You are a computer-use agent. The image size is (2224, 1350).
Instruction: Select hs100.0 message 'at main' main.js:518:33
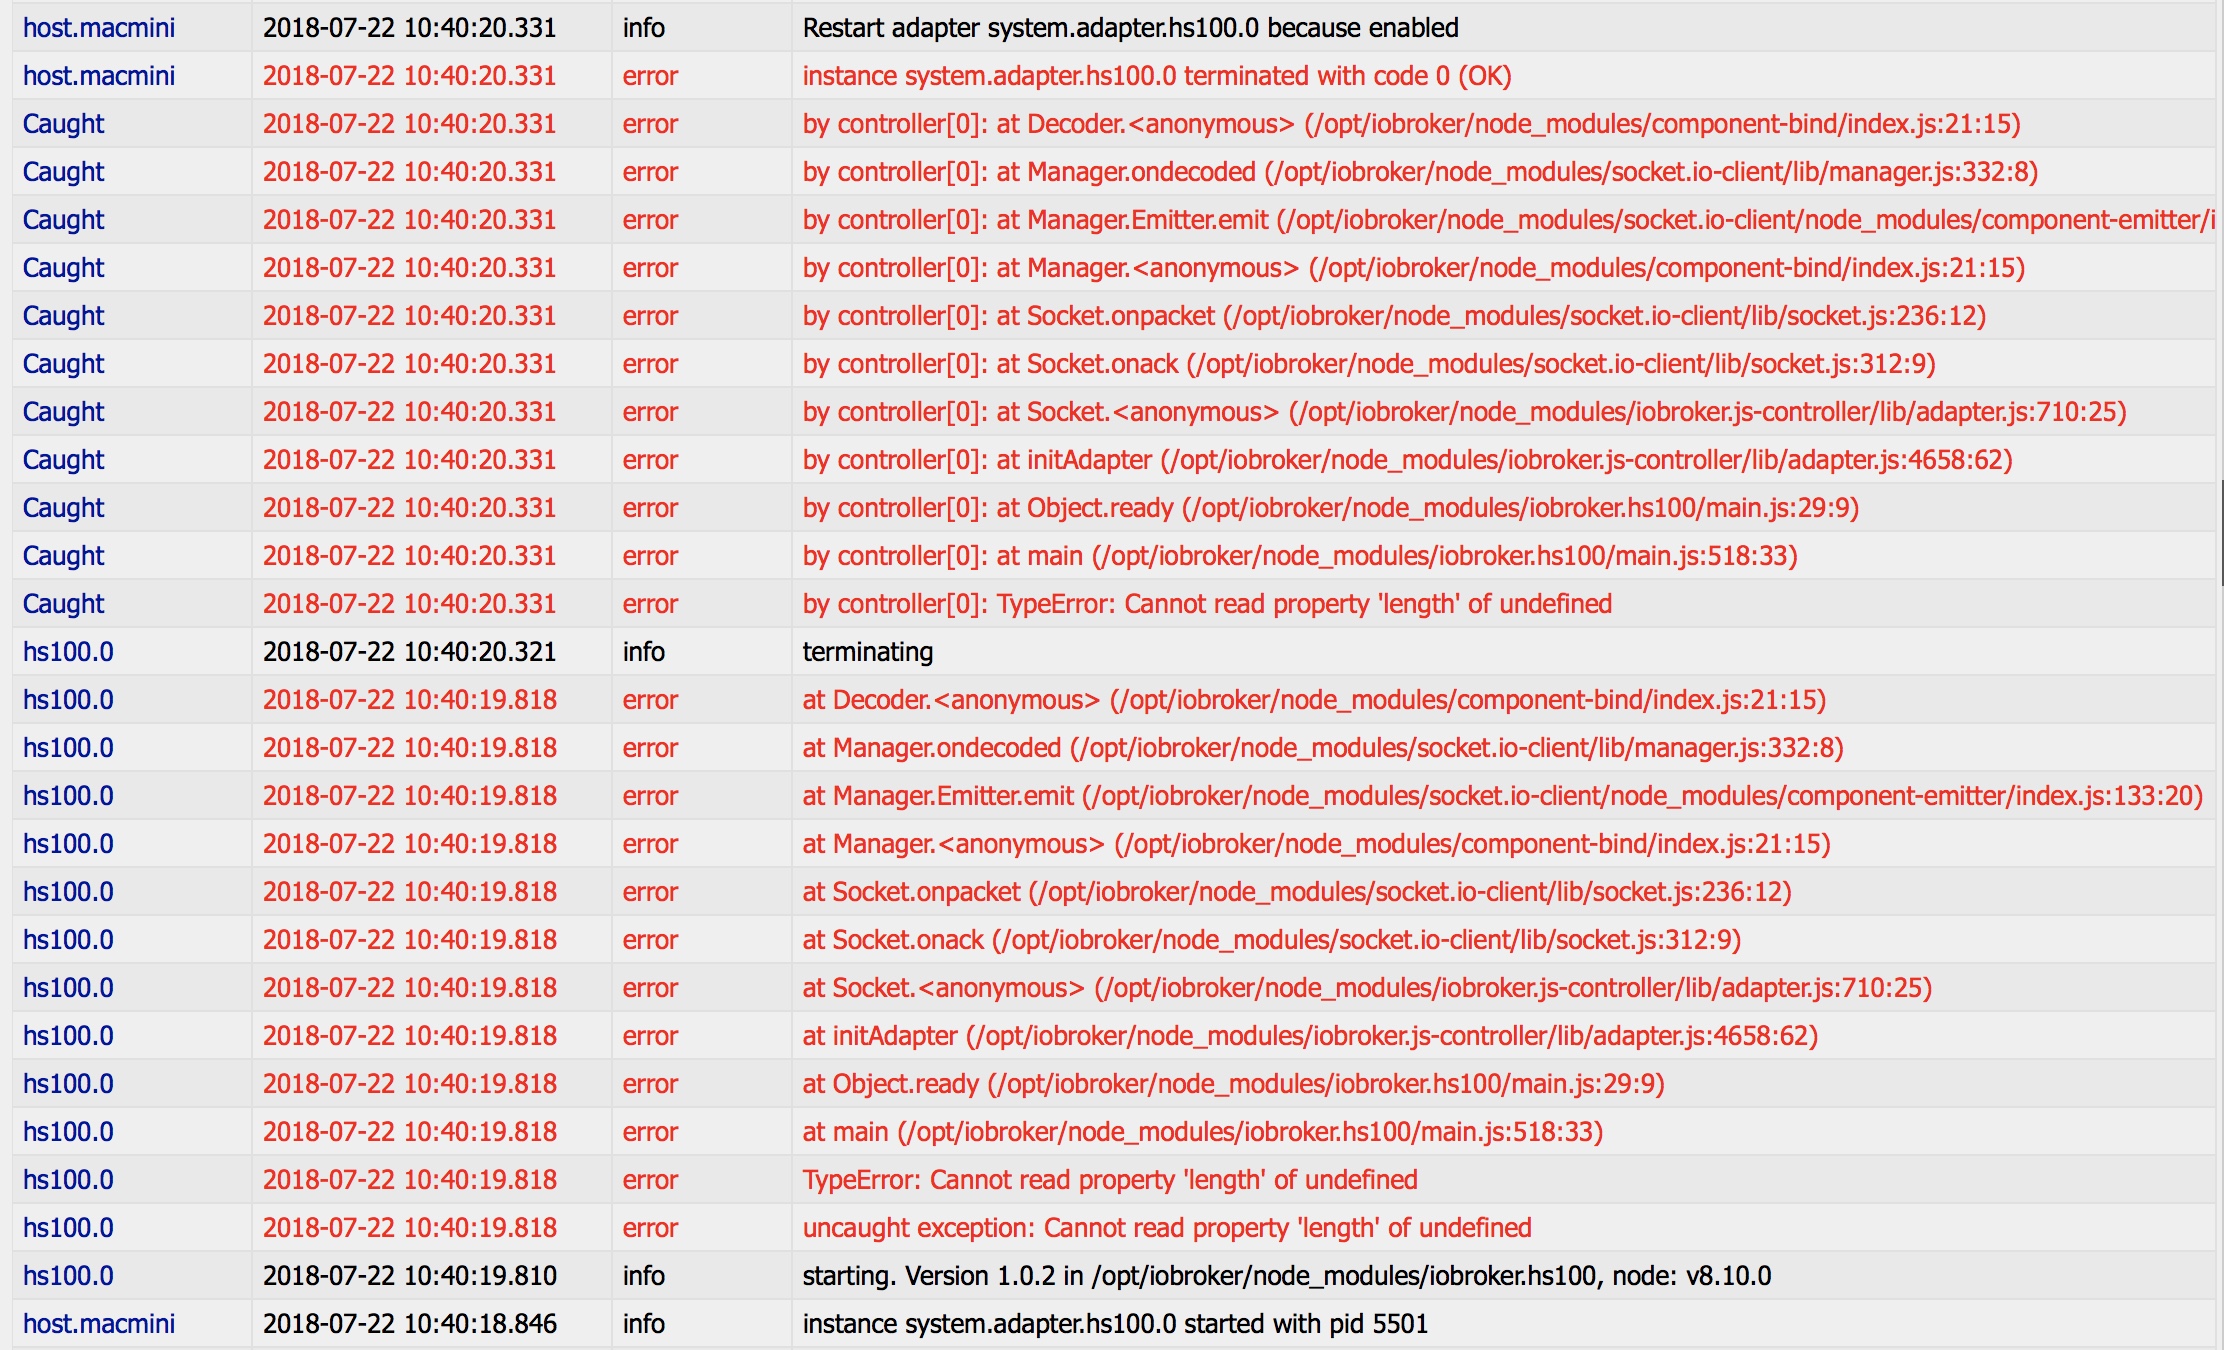click(x=1203, y=1132)
